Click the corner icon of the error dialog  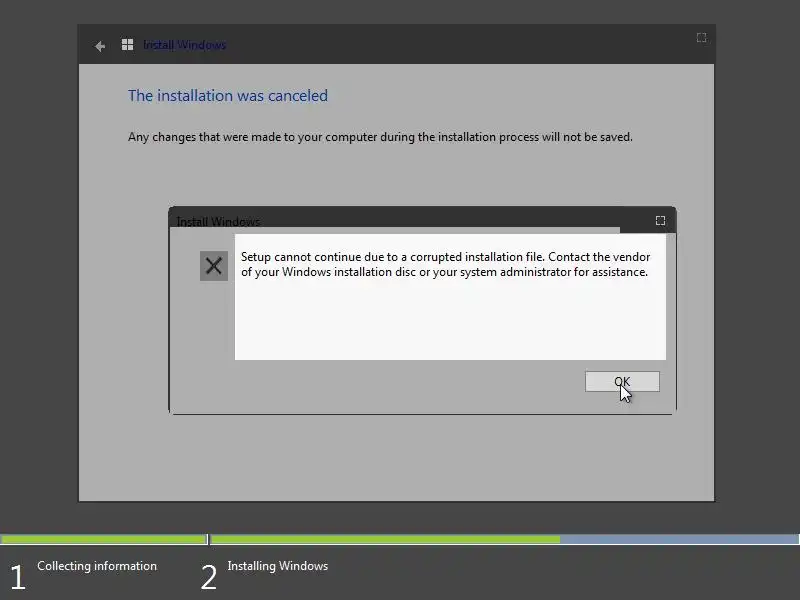click(660, 220)
